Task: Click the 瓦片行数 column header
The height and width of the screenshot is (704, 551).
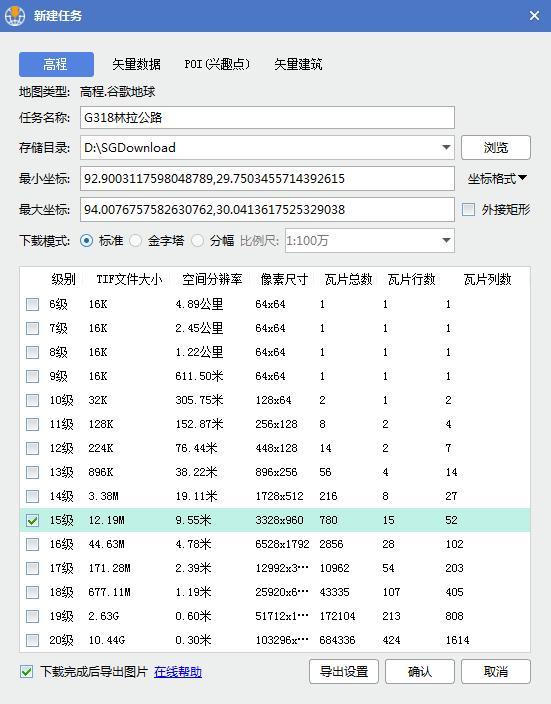Action: pos(411,279)
